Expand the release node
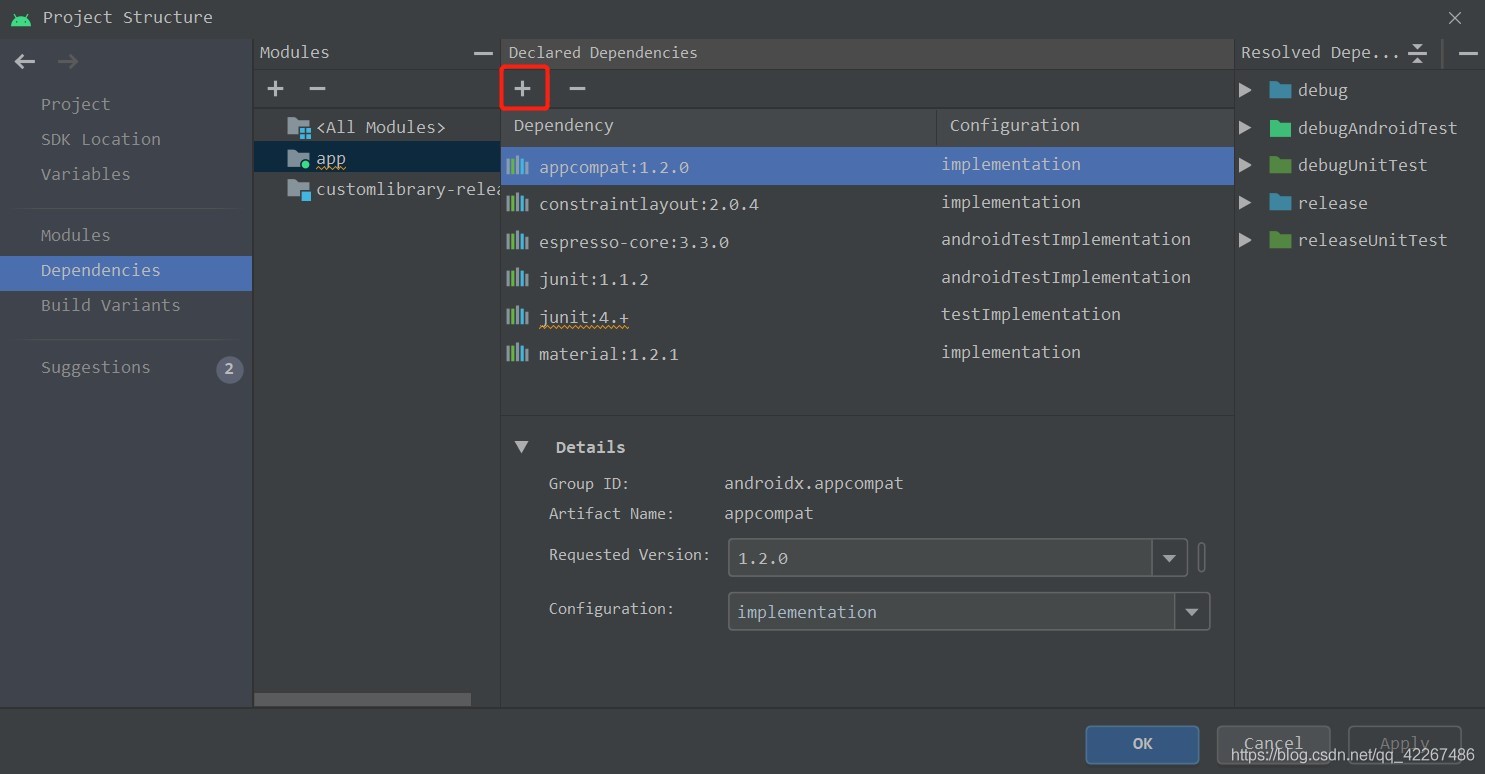This screenshot has height=774, width=1485. click(x=1245, y=203)
